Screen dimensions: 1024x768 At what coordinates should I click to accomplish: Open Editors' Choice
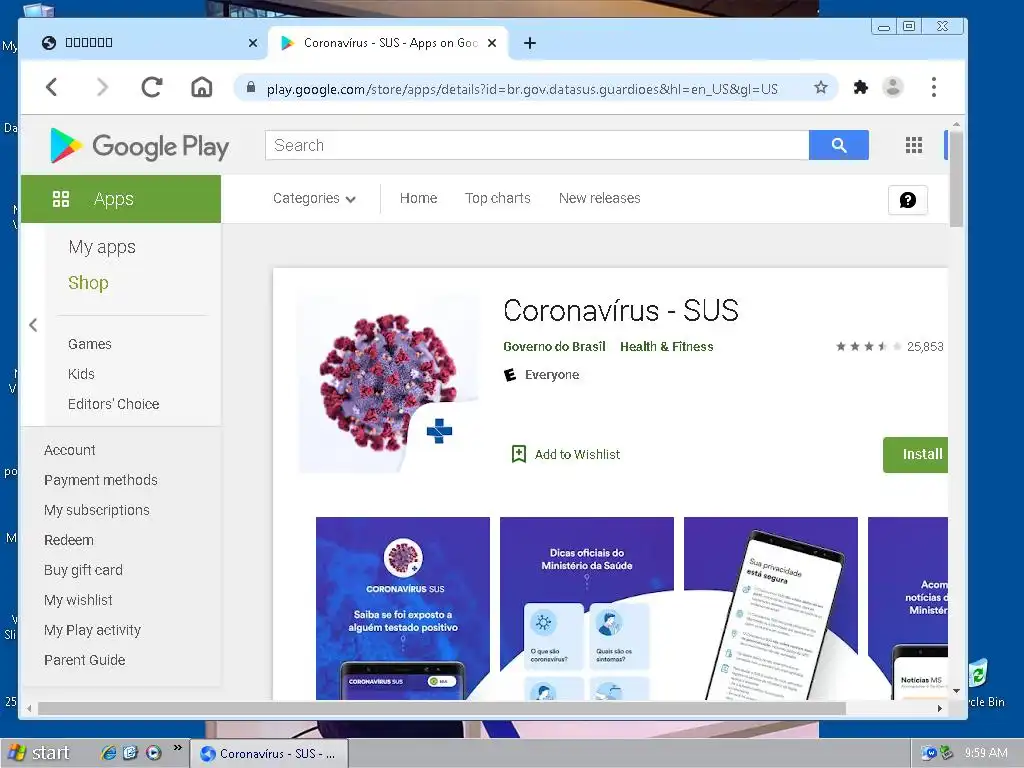114,404
